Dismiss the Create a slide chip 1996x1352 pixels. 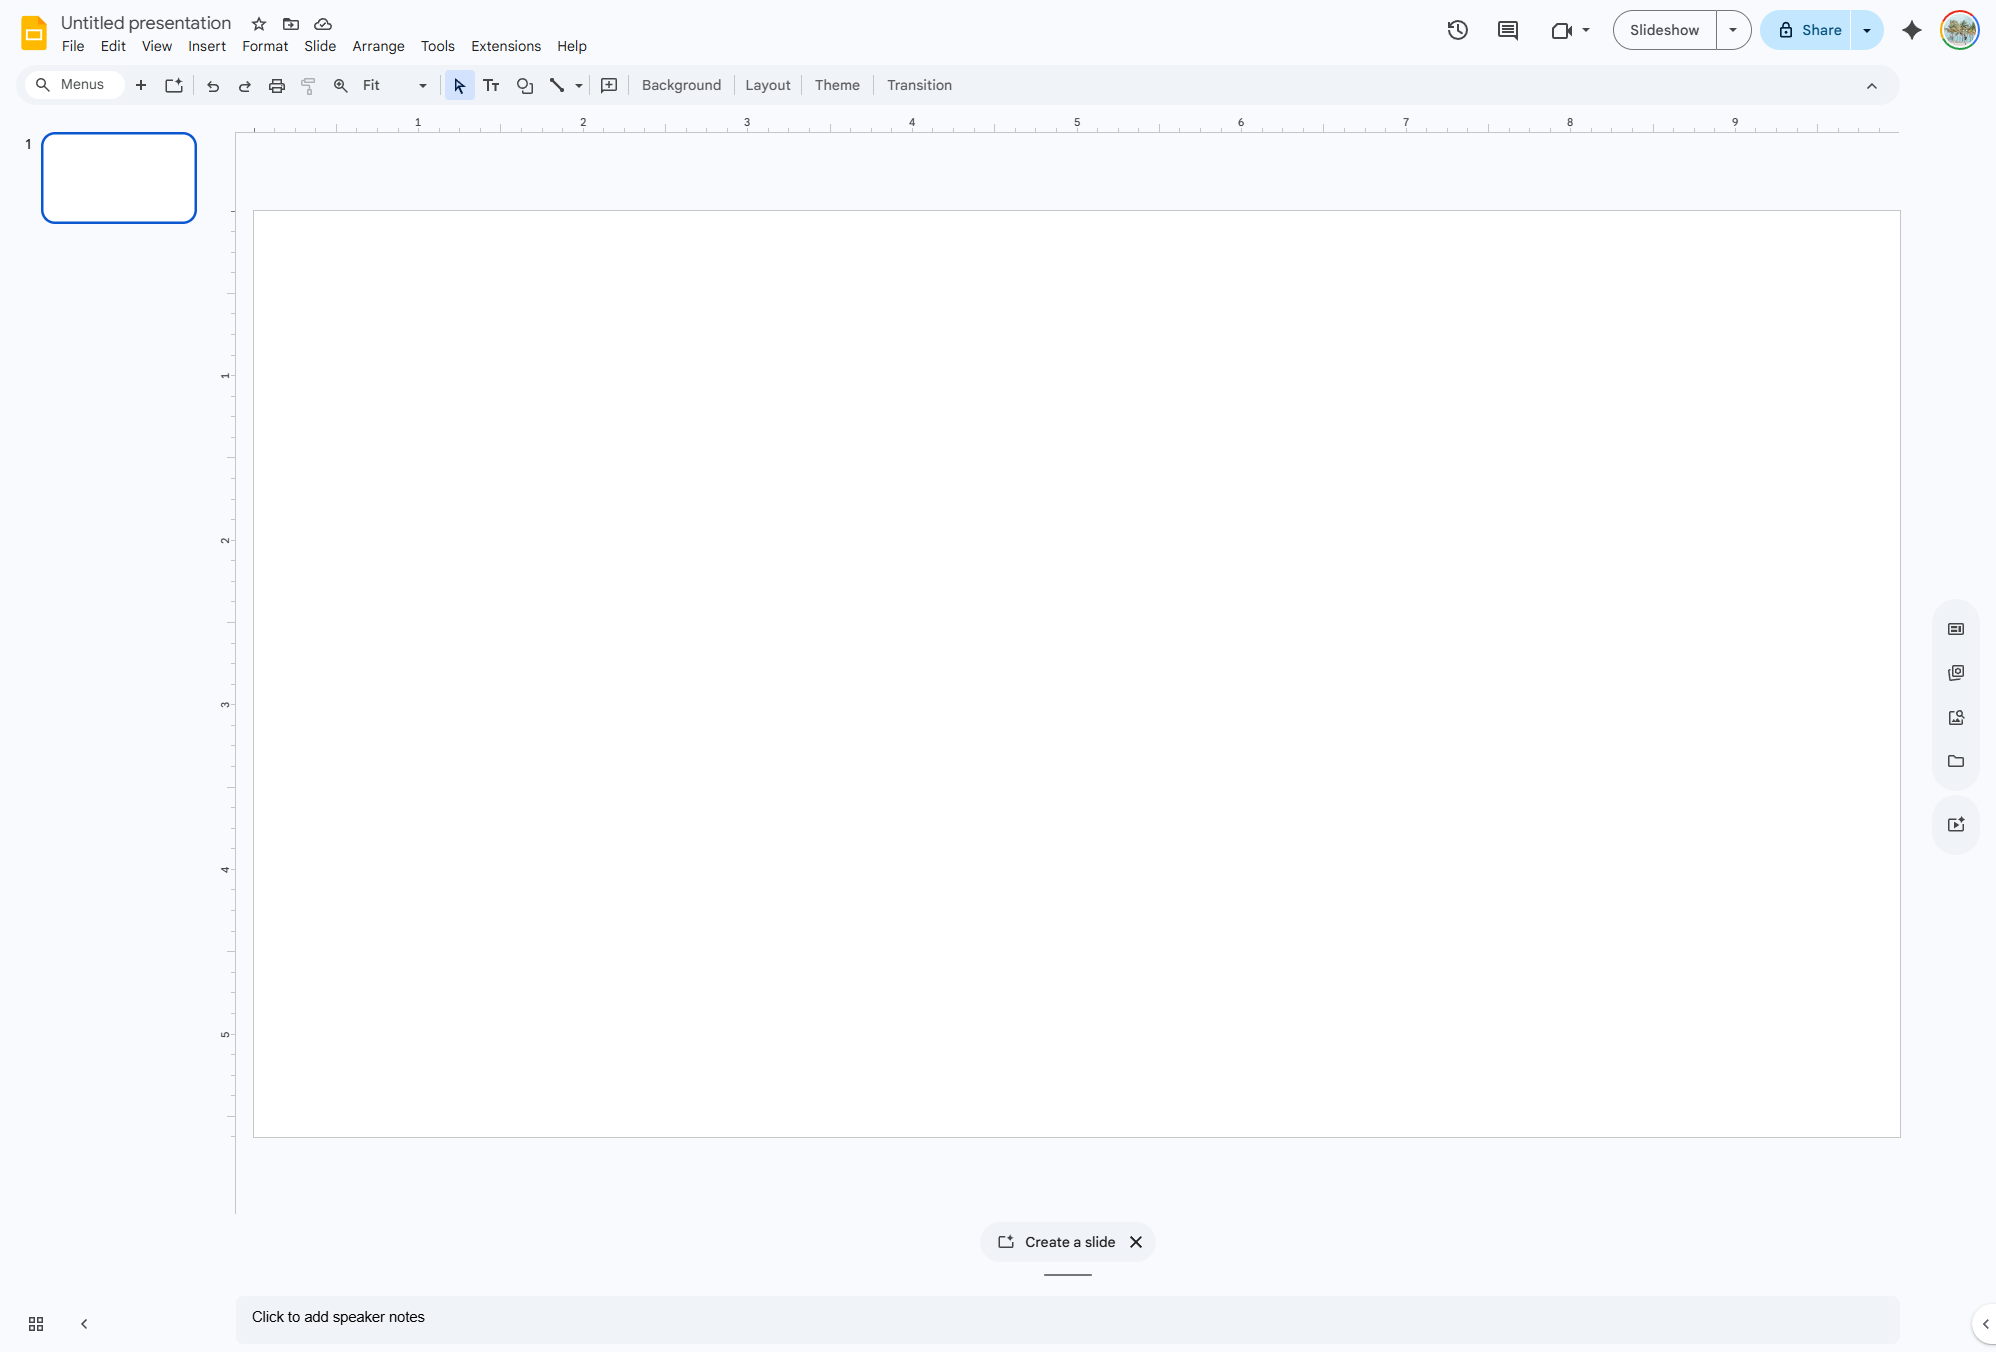(x=1136, y=1242)
